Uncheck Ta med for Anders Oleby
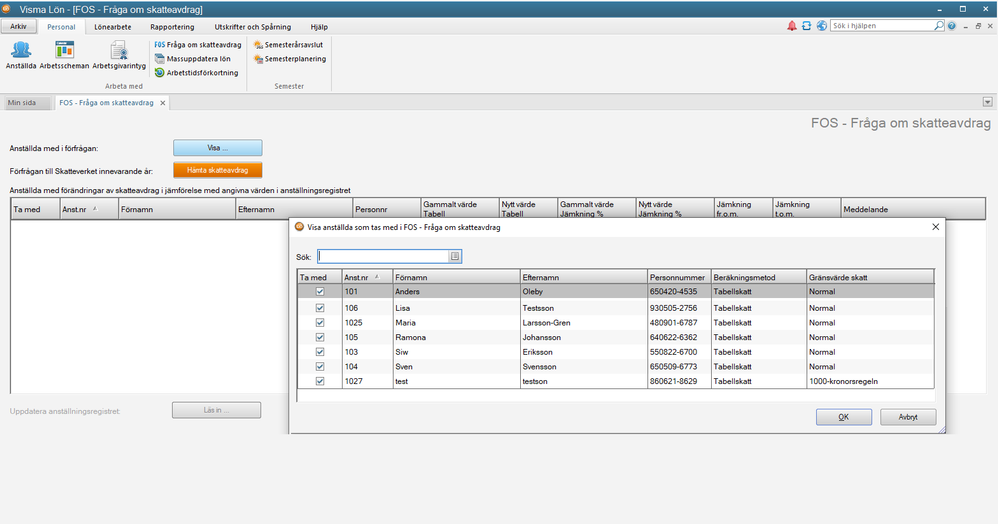This screenshot has width=998, height=524. pos(320,292)
